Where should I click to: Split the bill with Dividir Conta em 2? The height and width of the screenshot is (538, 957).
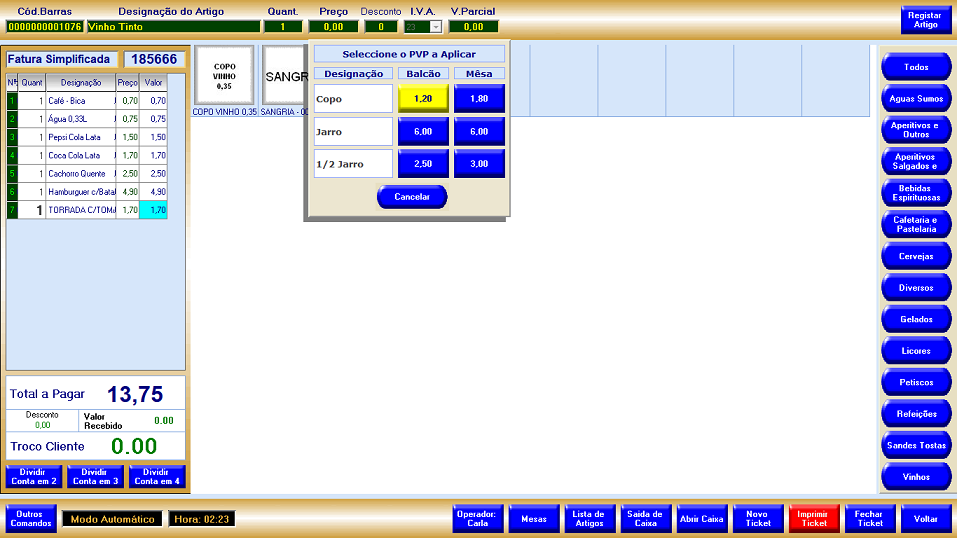point(35,477)
